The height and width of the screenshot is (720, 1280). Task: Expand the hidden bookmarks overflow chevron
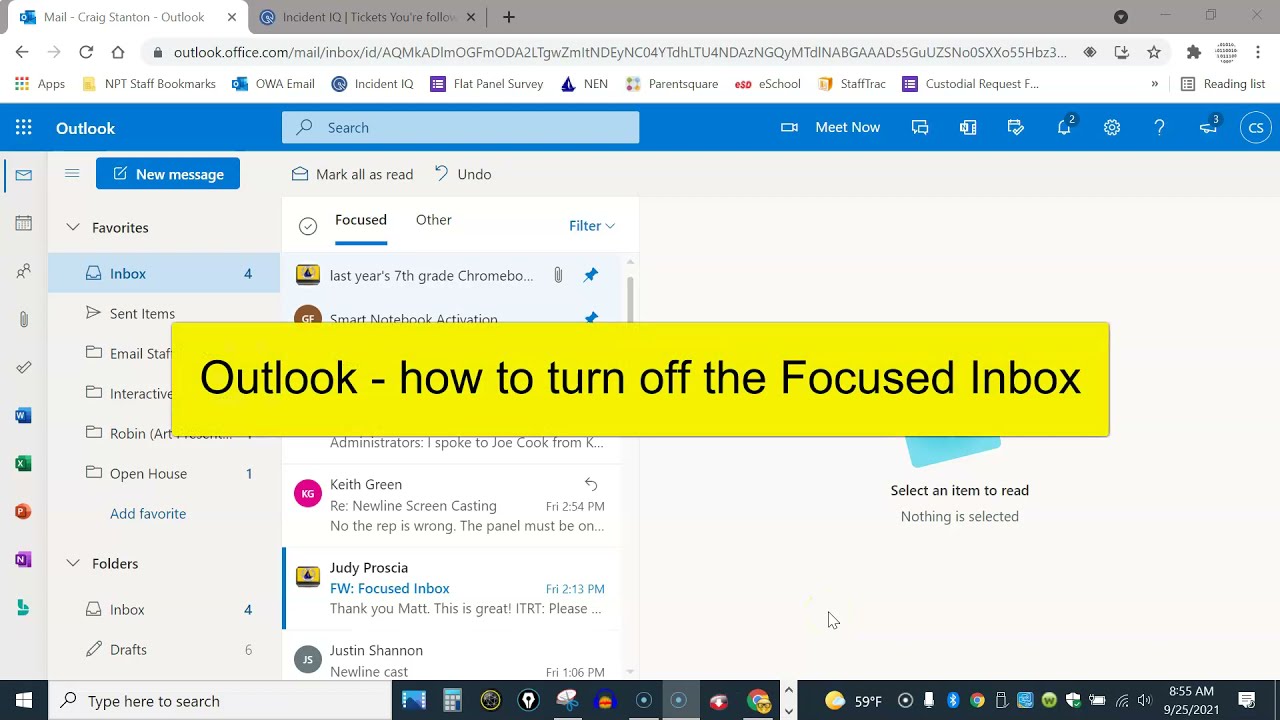pyautogui.click(x=1155, y=84)
